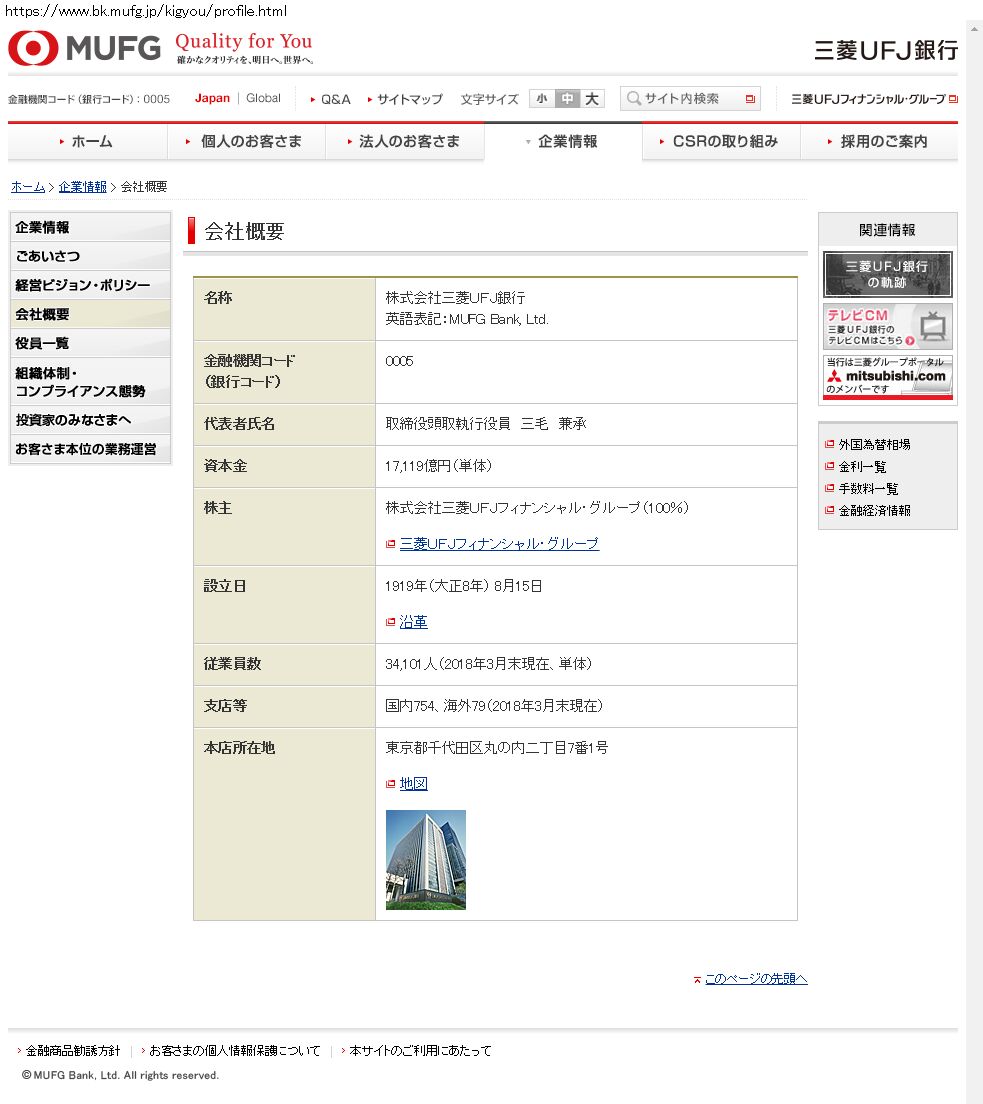983x1104 pixels.
Task: Click the MUFG logo
Action: [85, 48]
